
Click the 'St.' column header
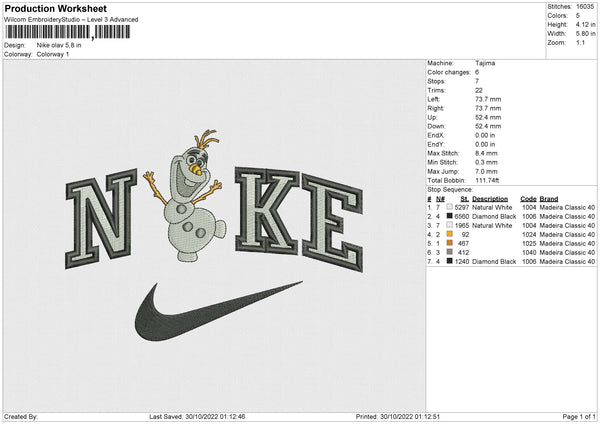465,199
